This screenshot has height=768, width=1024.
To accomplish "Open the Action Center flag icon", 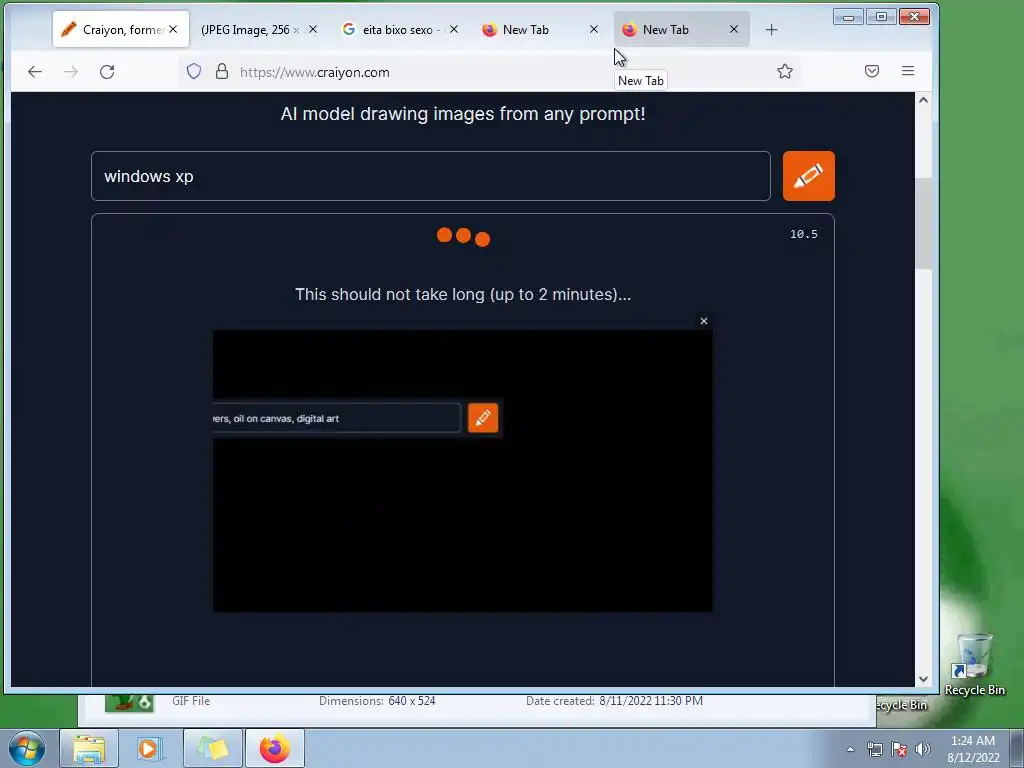I will pos(899,749).
